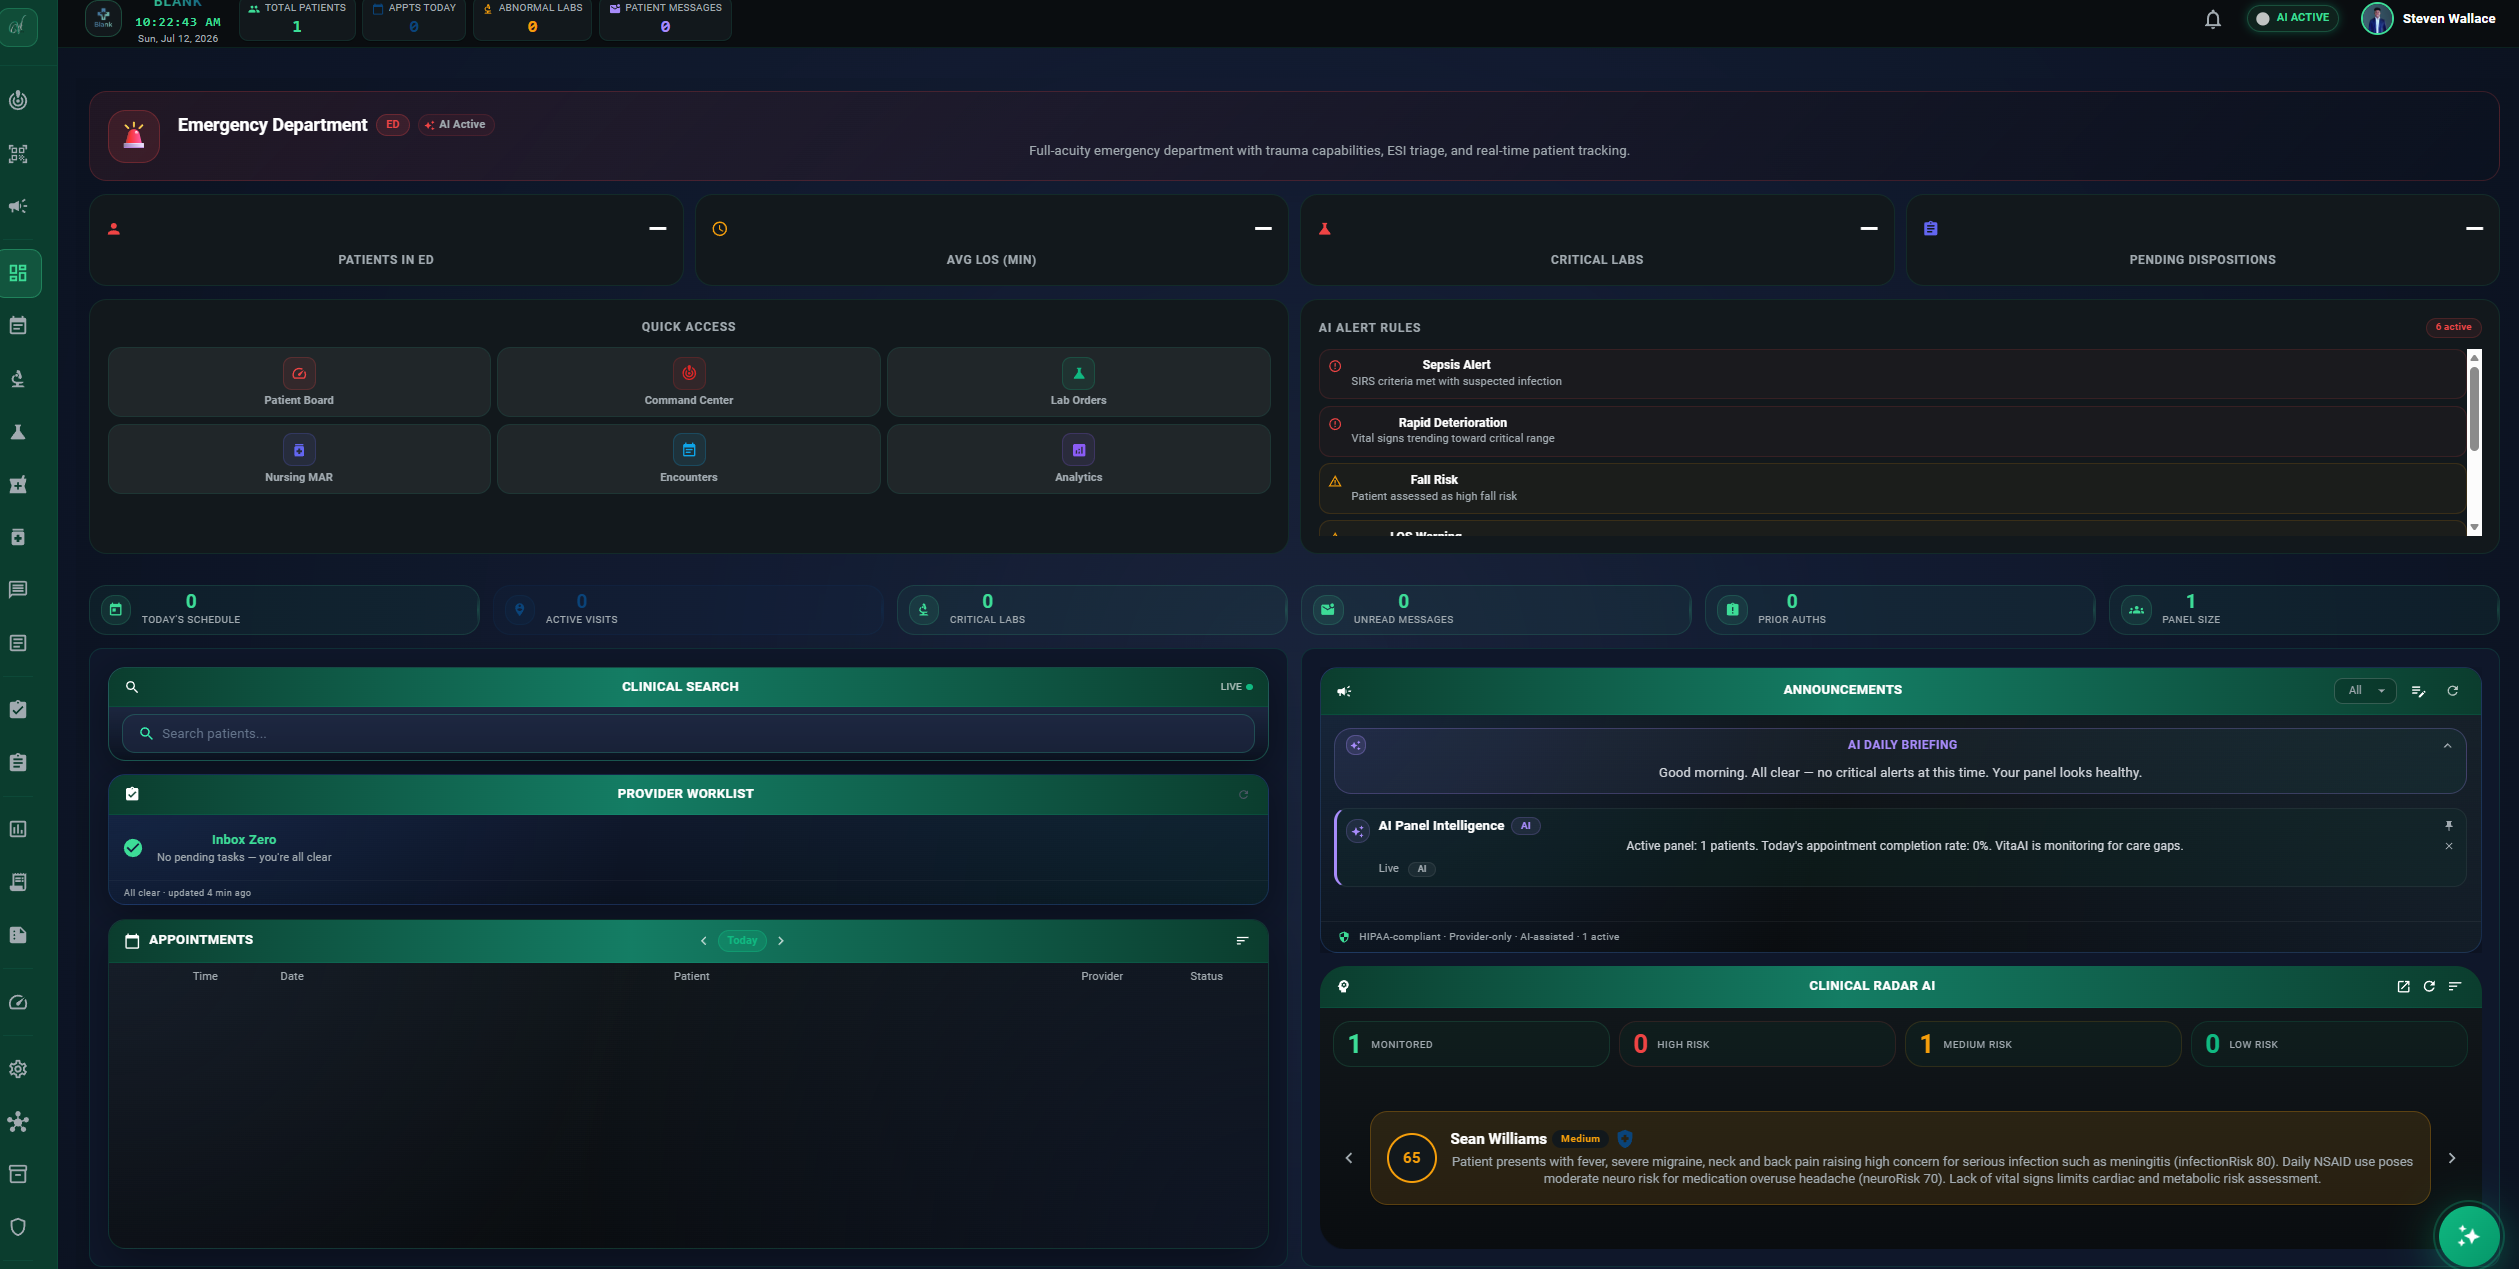Open the Sean Williams risk card
Image resolution: width=2519 pixels, height=1269 pixels.
pyautogui.click(x=1899, y=1158)
